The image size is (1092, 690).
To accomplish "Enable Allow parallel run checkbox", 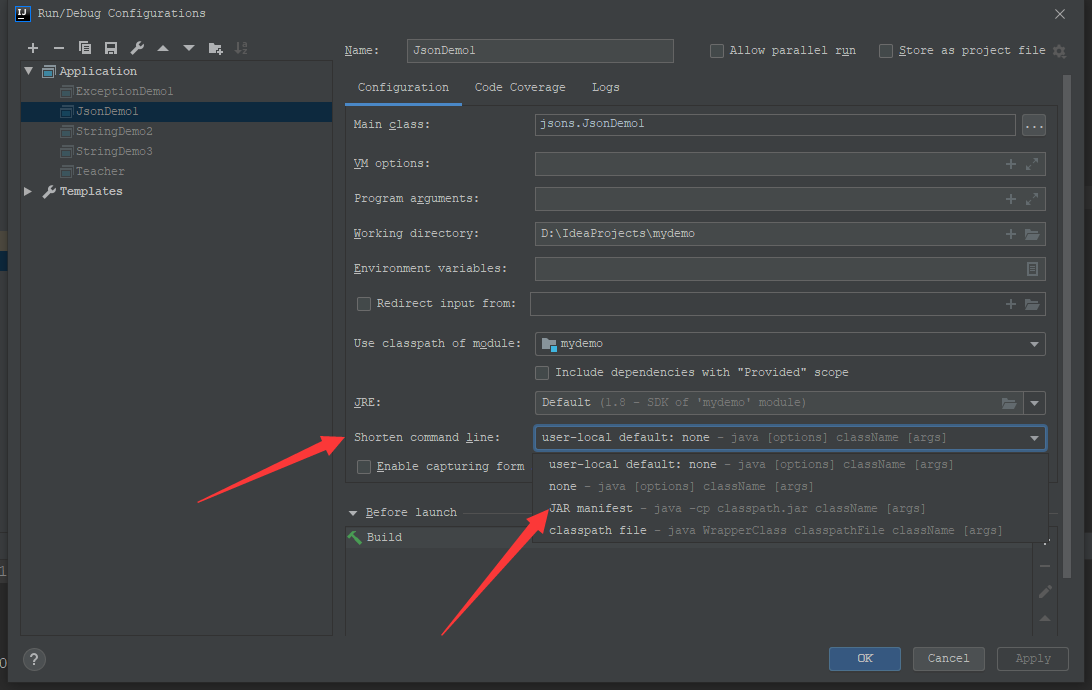I will 716,51.
